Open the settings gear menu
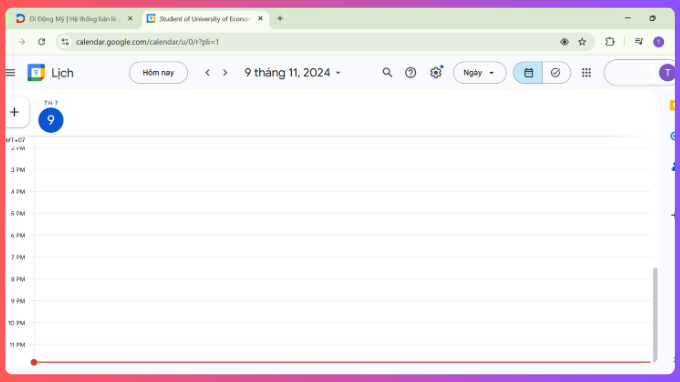 point(435,72)
